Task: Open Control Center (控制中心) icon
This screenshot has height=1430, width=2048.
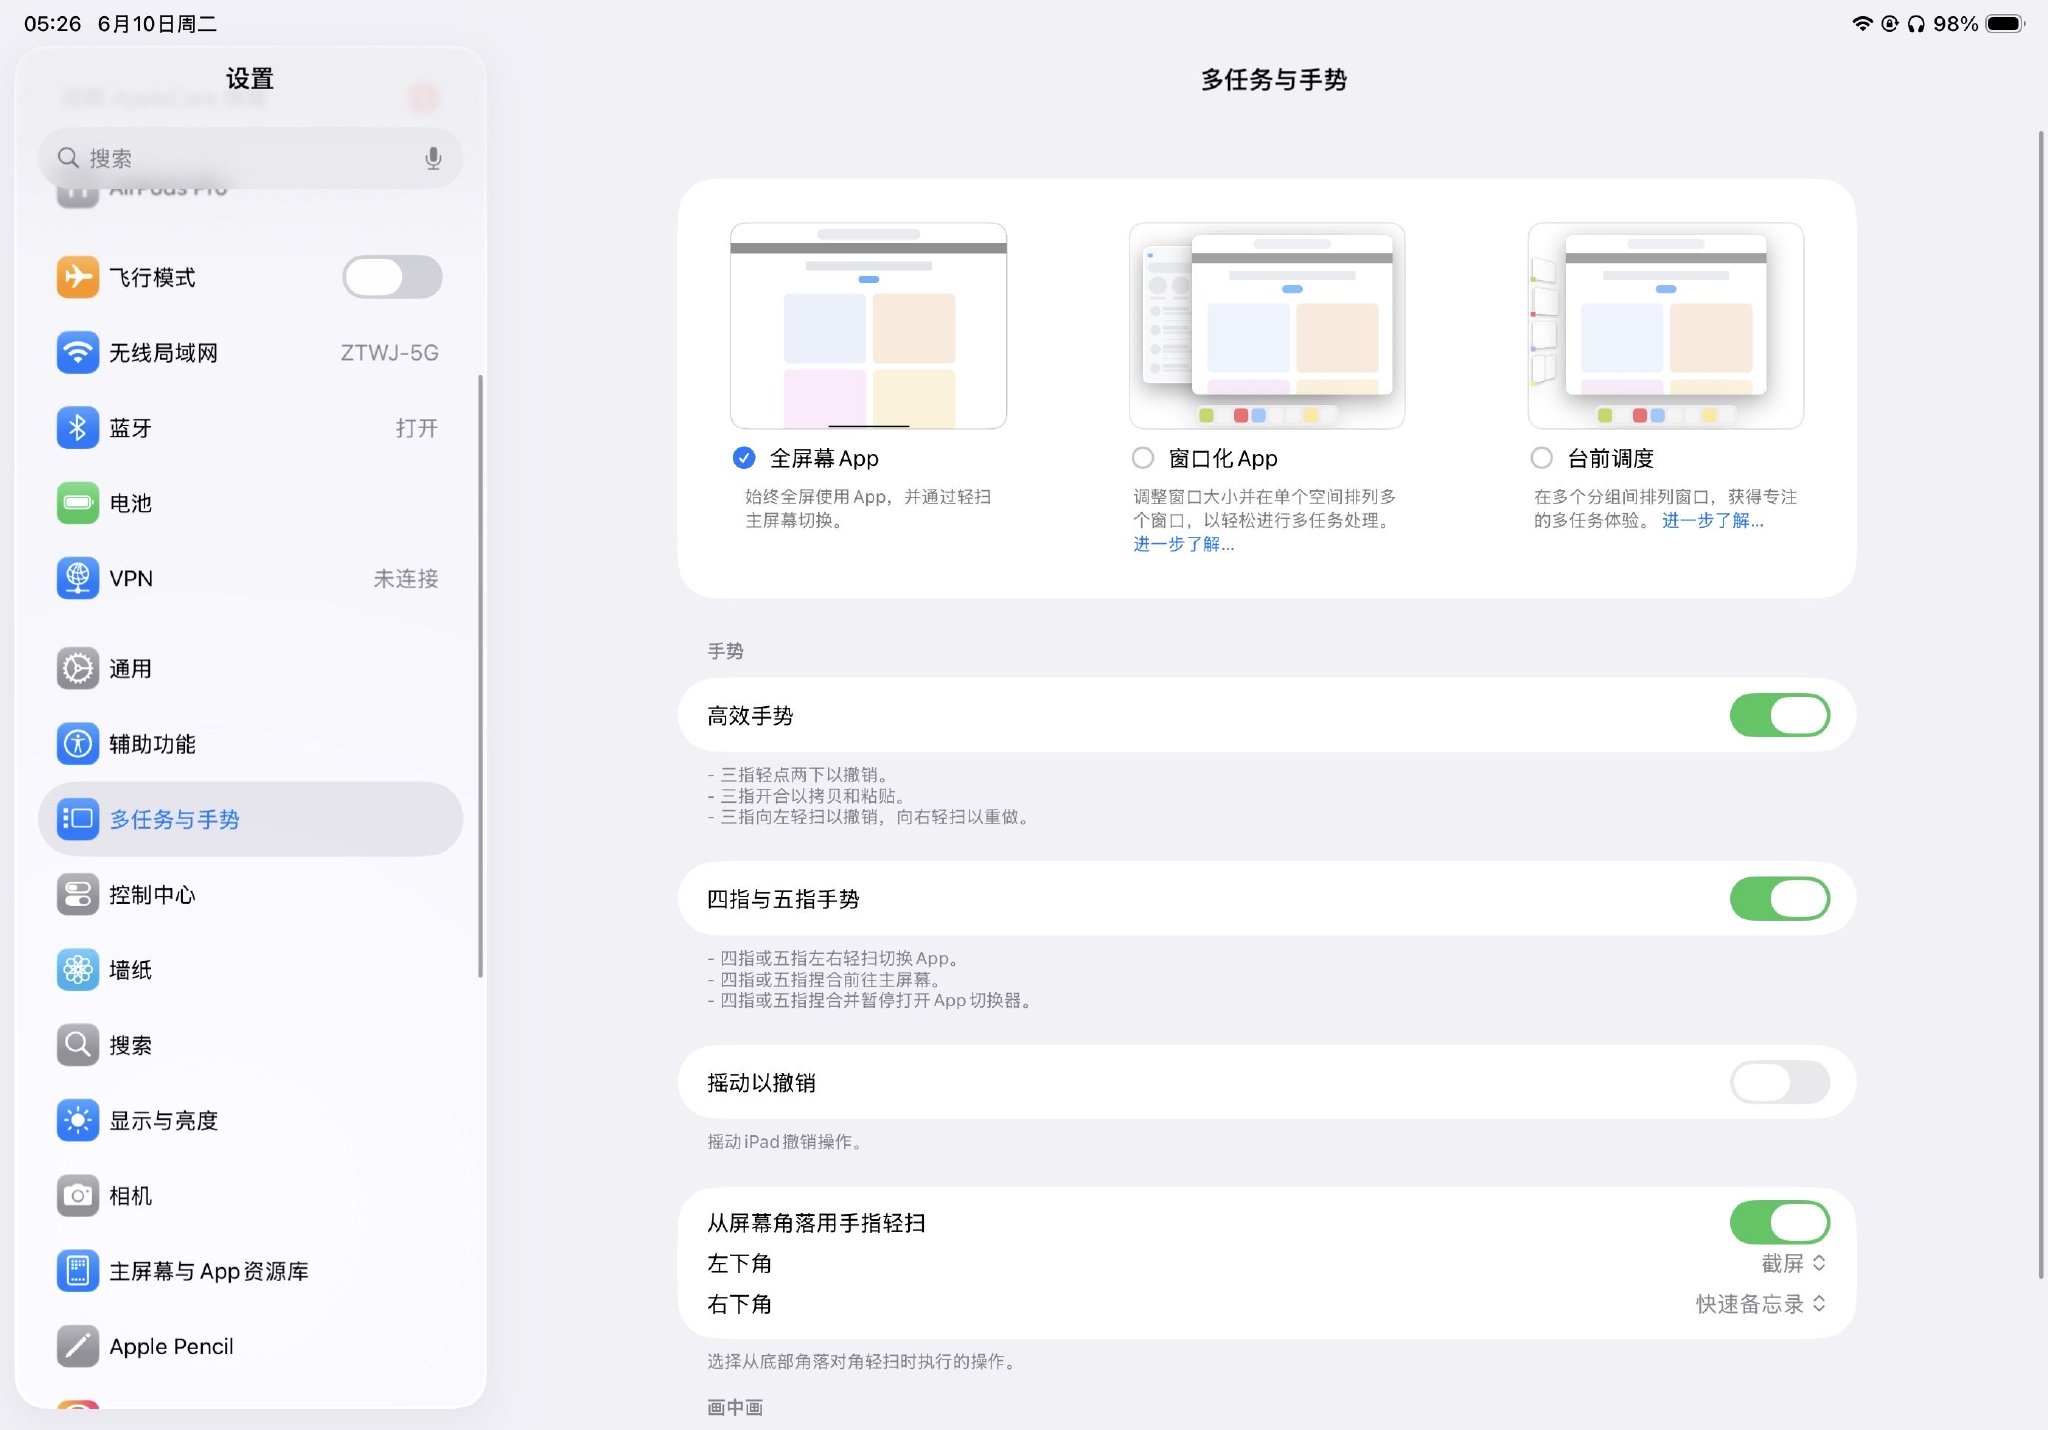Action: [77, 894]
